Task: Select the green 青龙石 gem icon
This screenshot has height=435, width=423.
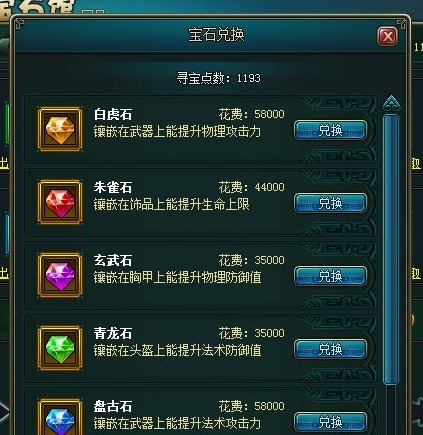Action: coord(60,348)
